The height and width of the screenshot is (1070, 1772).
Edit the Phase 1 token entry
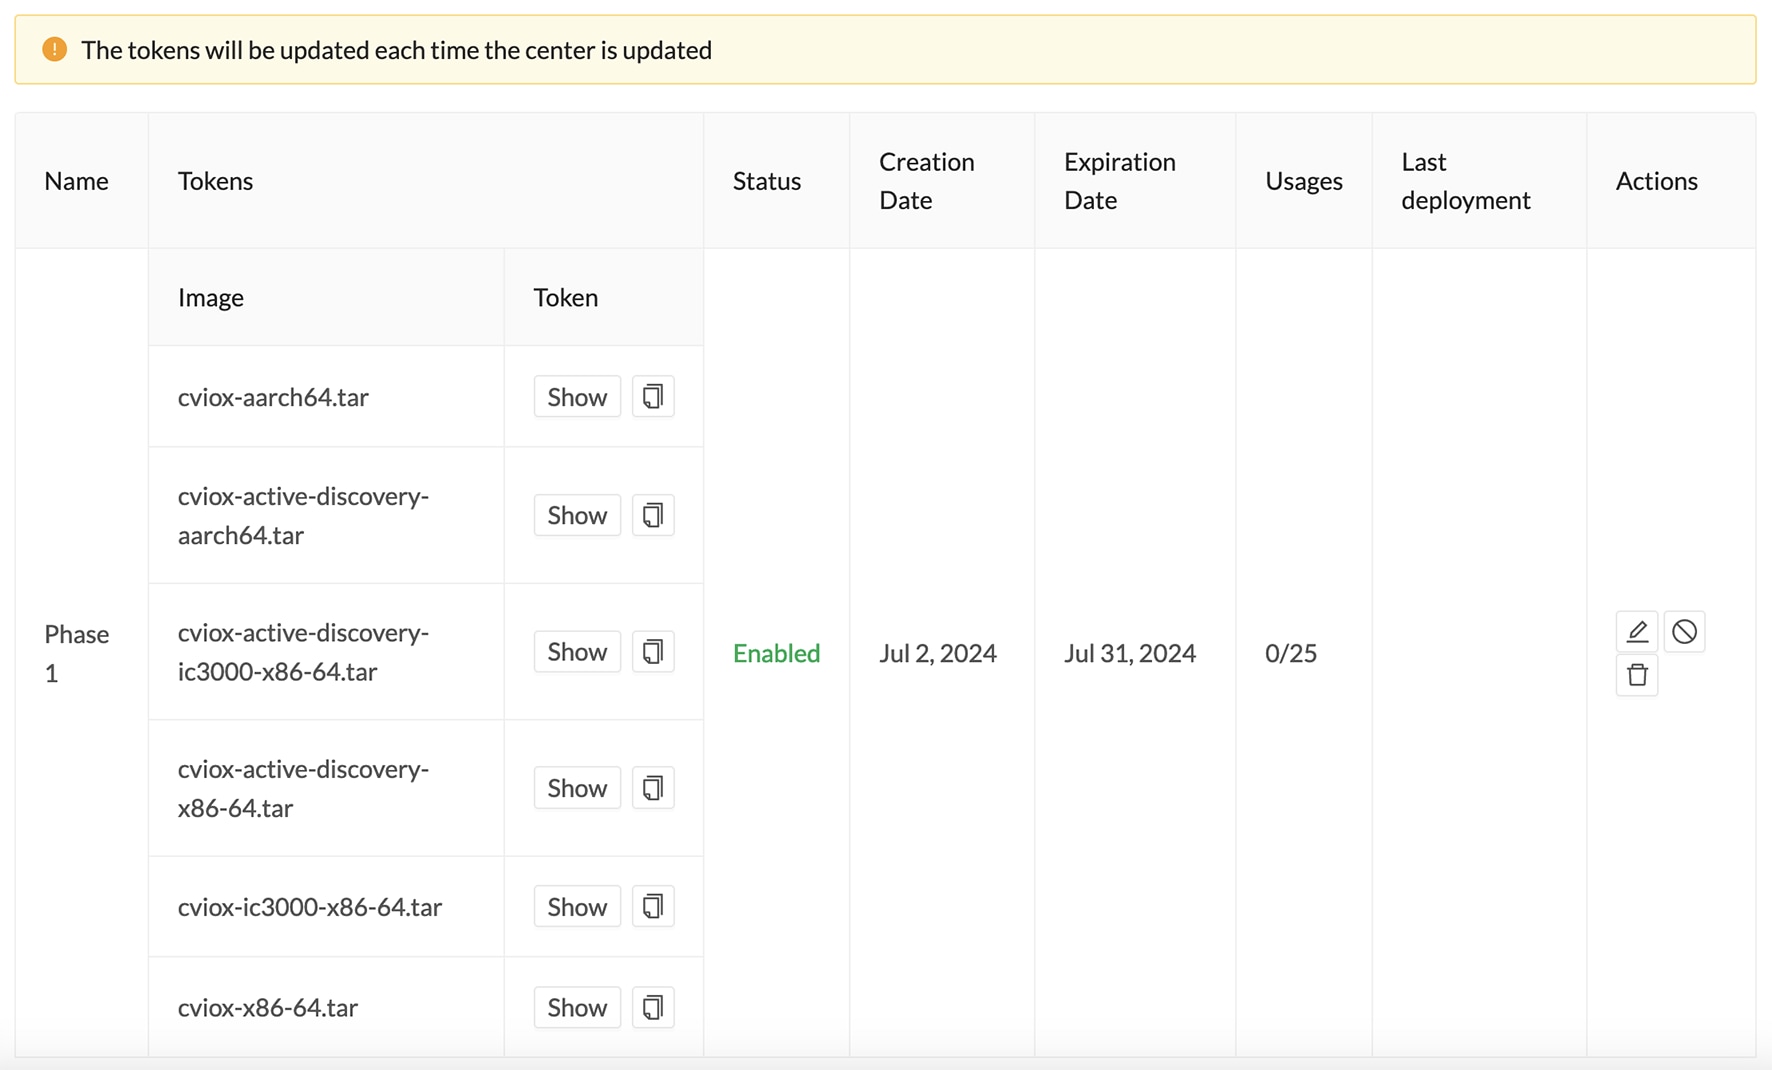1637,631
